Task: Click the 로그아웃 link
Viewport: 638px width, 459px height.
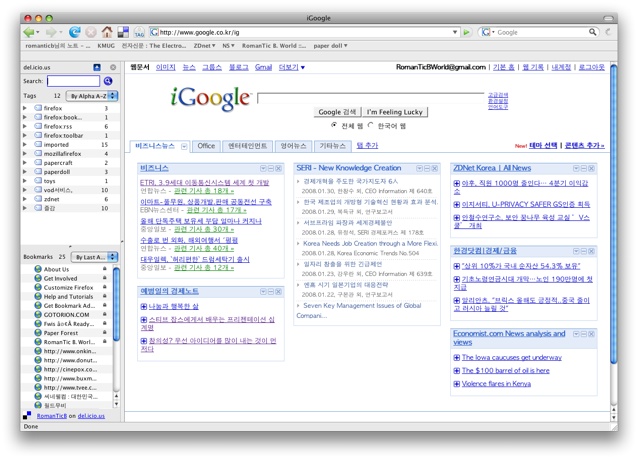Action: click(x=591, y=67)
